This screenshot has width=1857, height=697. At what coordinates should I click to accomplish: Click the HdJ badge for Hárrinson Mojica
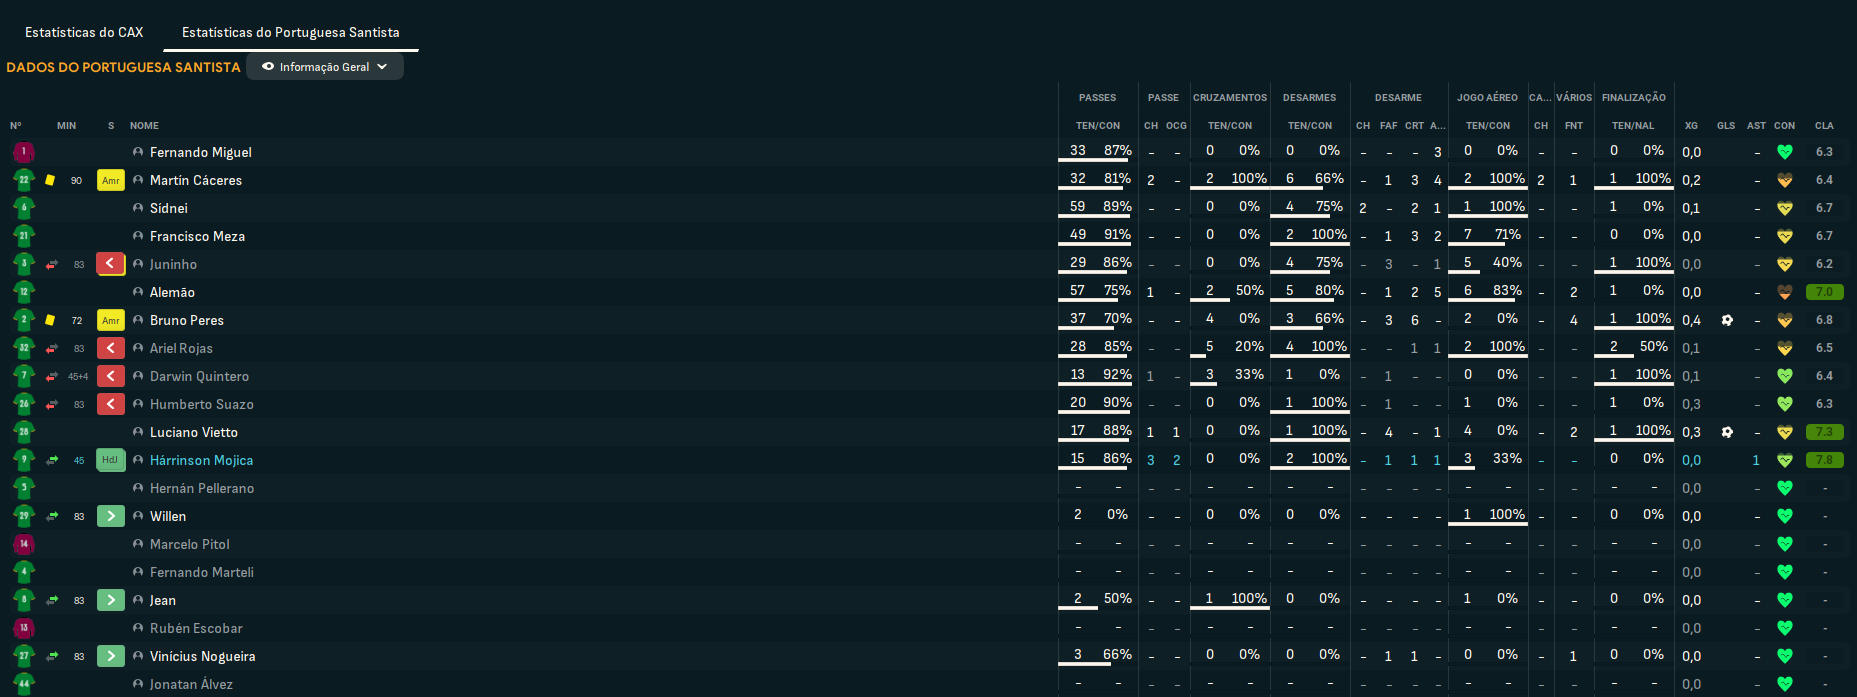click(111, 460)
